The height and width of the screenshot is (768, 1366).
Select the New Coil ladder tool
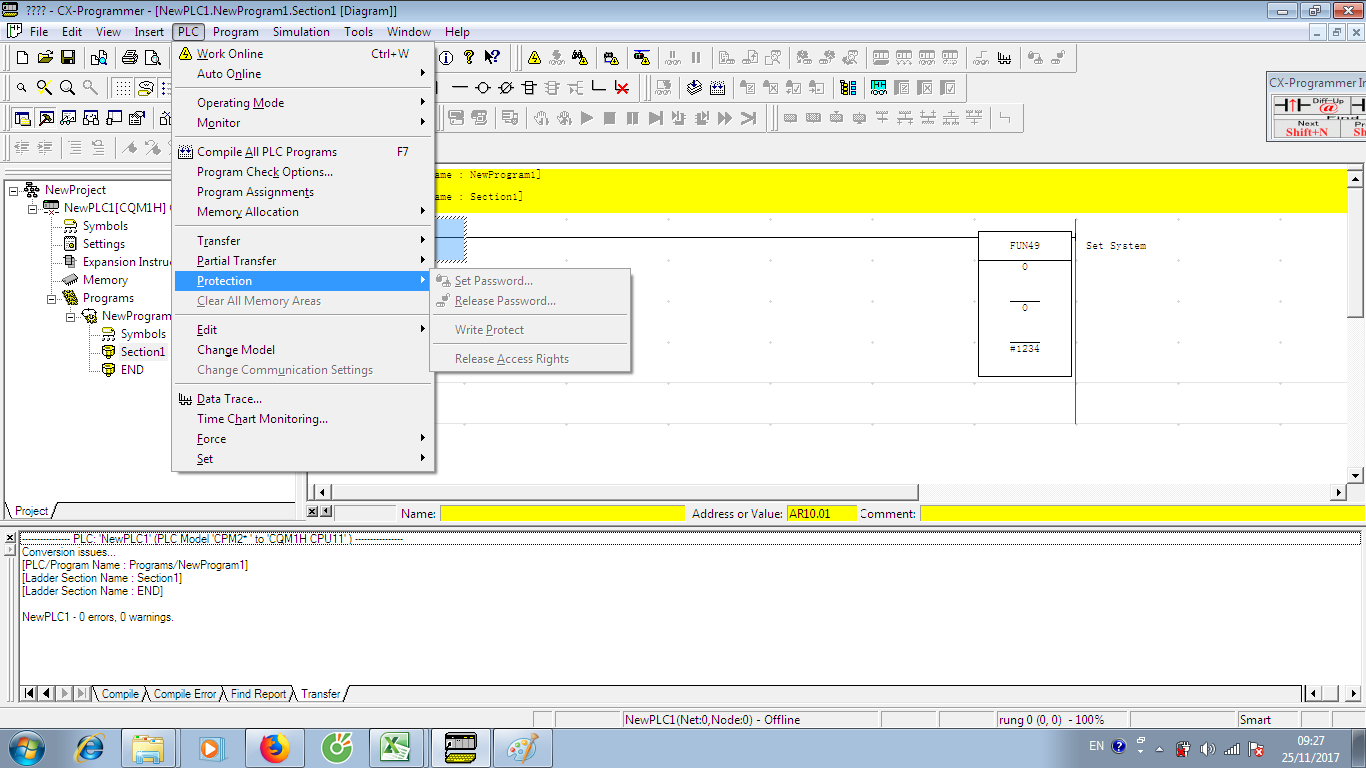pos(483,88)
